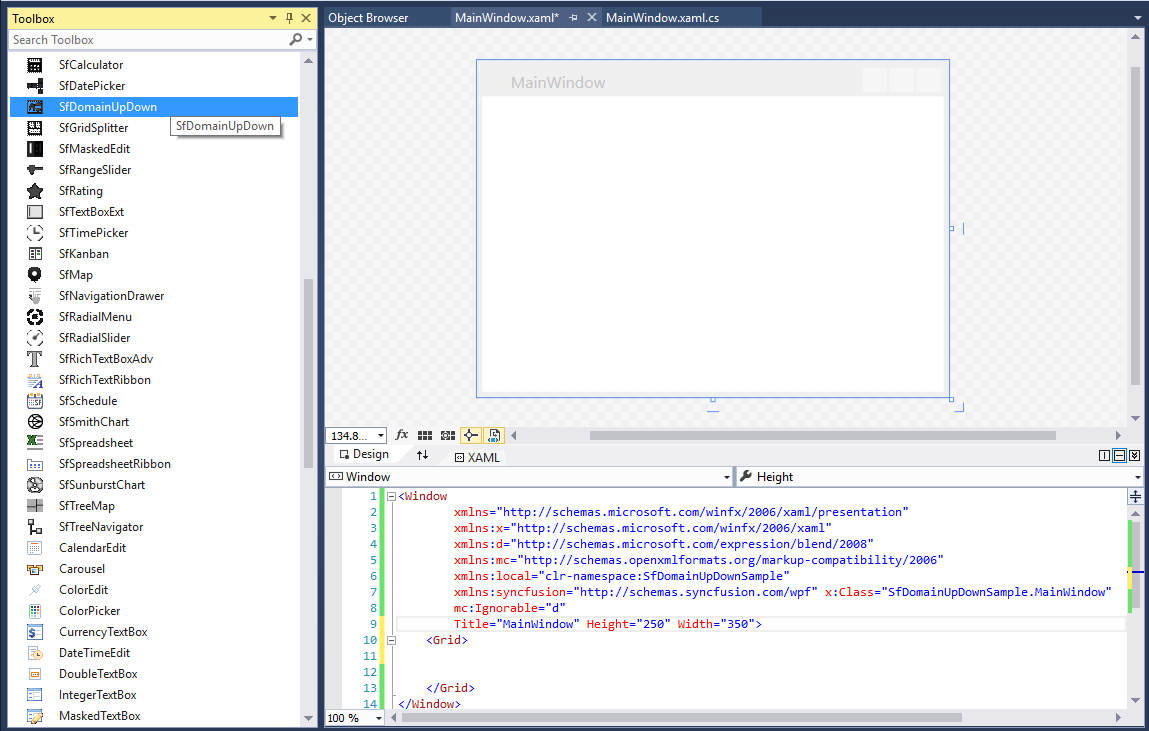Select the SfRating control in Toolbox
The height and width of the screenshot is (731, 1149).
[80, 191]
